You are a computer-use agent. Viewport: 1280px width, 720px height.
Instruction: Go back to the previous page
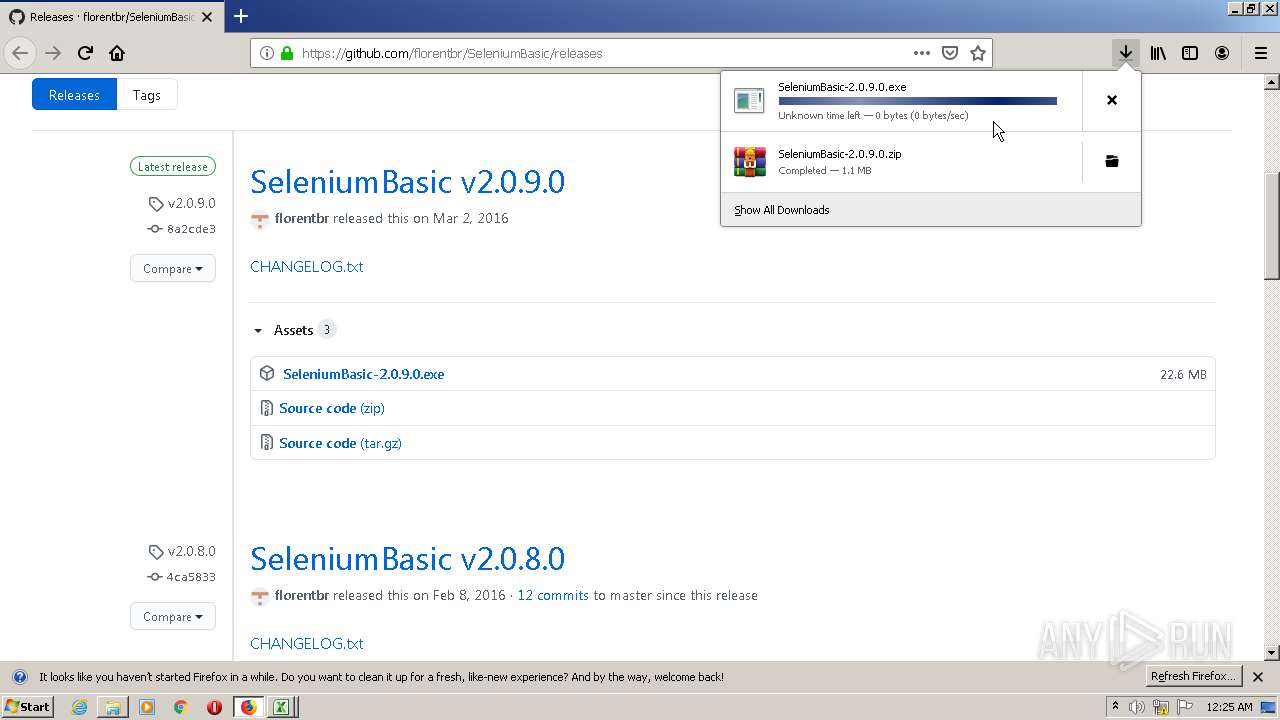[20, 53]
